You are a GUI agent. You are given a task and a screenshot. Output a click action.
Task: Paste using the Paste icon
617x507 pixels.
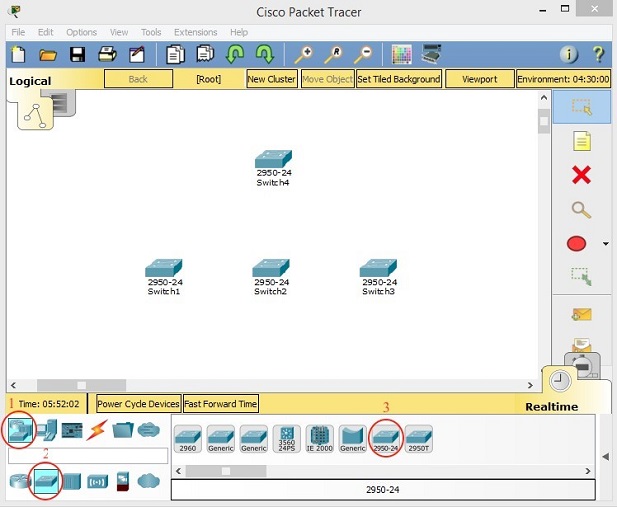pyautogui.click(x=205, y=54)
